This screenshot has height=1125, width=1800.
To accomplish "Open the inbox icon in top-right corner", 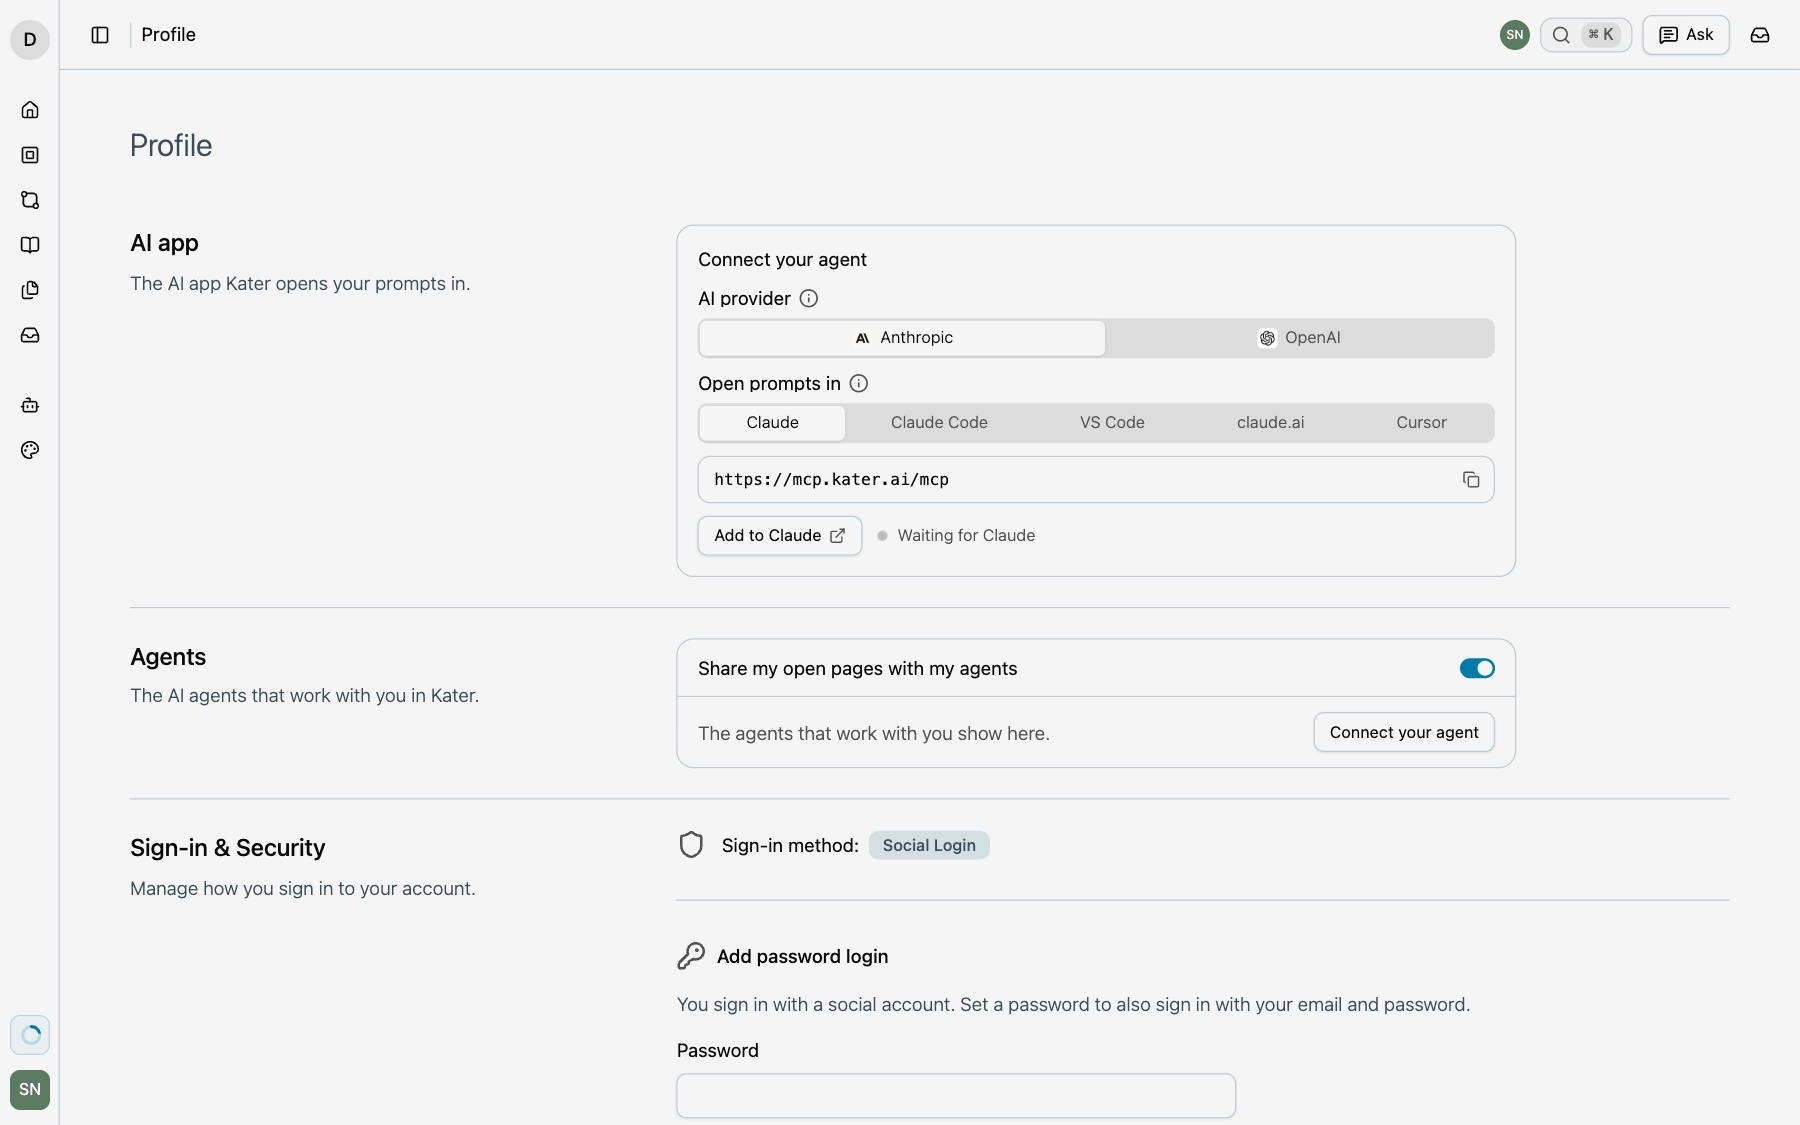I will [x=1760, y=35].
